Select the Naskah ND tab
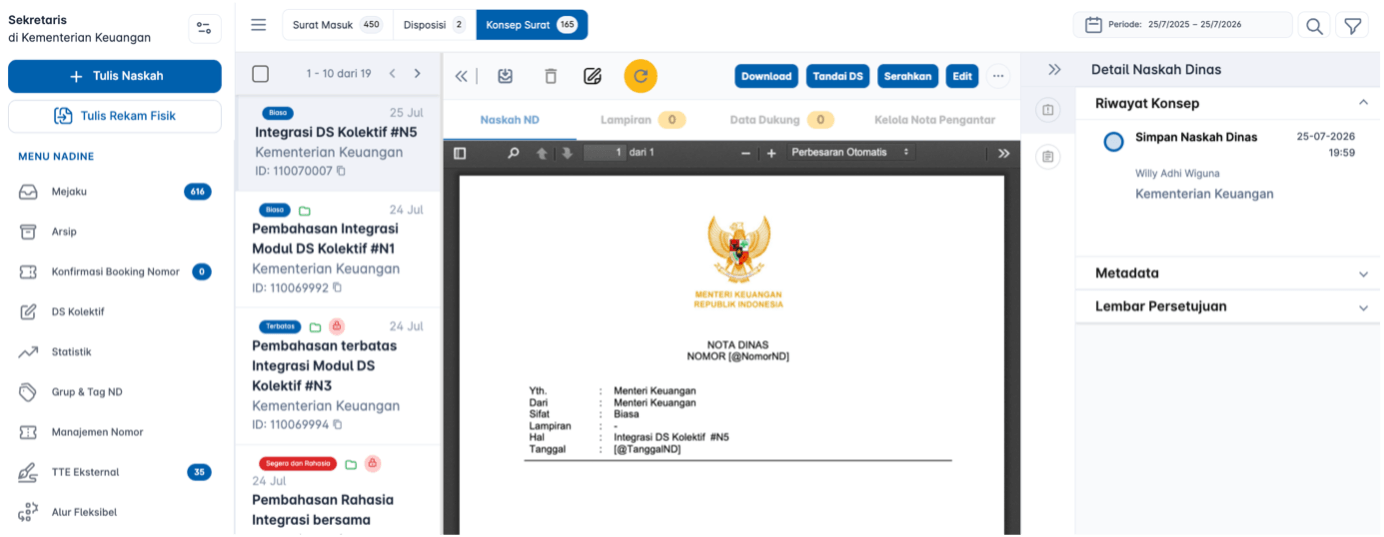 click(510, 120)
